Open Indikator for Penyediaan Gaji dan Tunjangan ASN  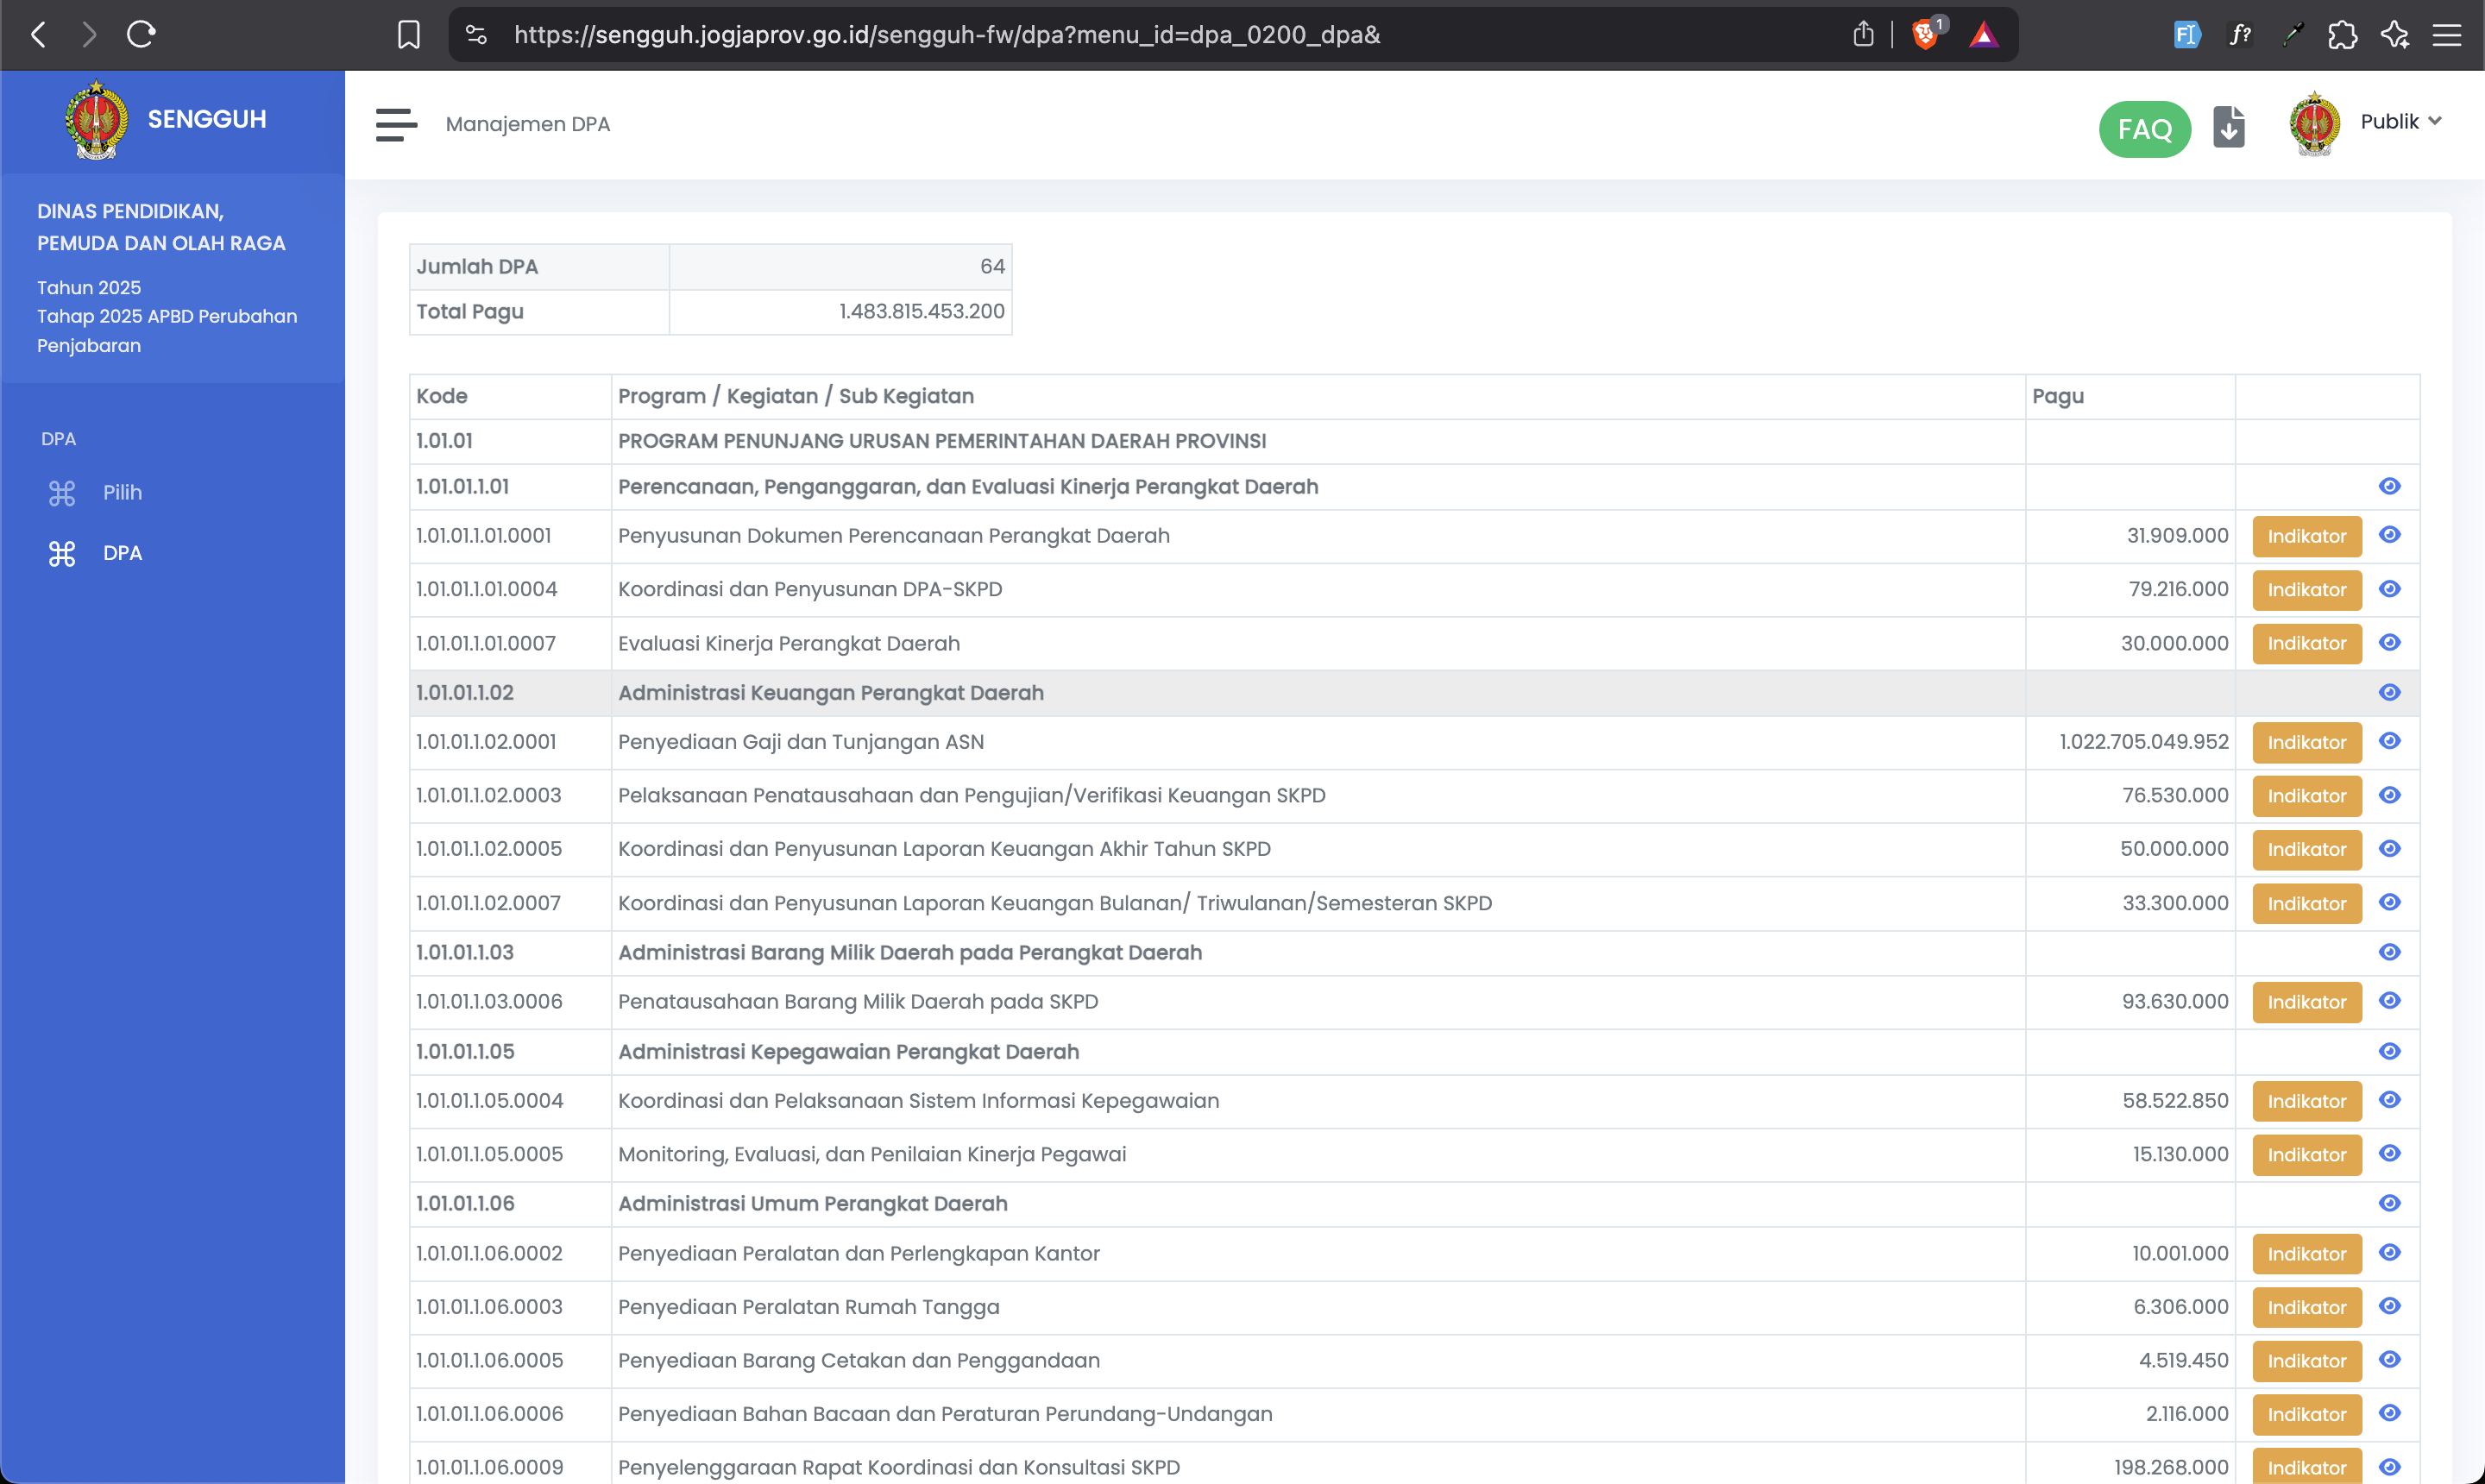click(x=2306, y=743)
